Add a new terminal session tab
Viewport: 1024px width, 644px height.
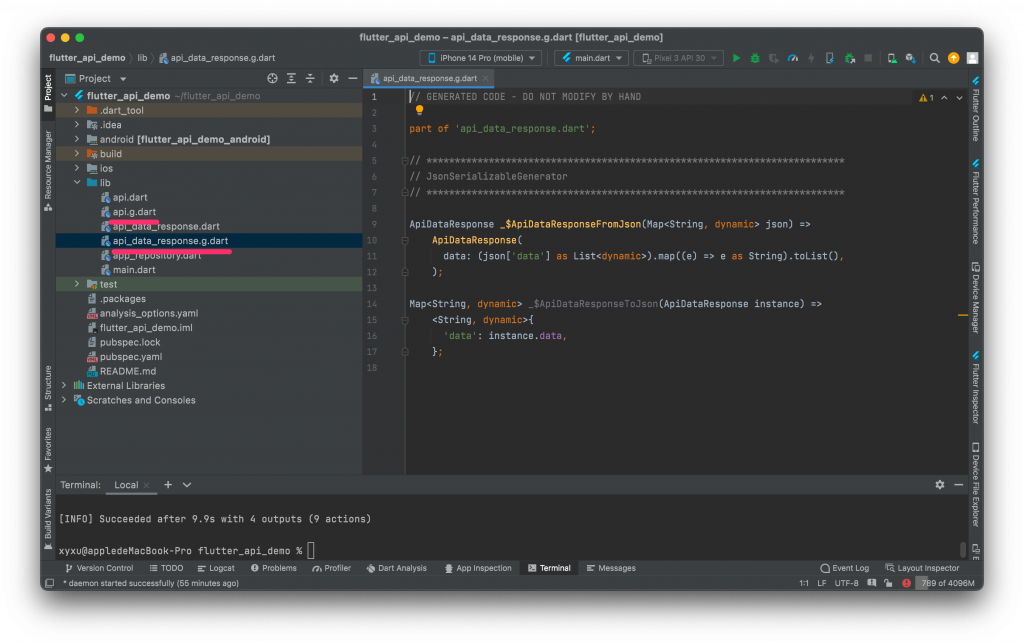[x=168, y=484]
